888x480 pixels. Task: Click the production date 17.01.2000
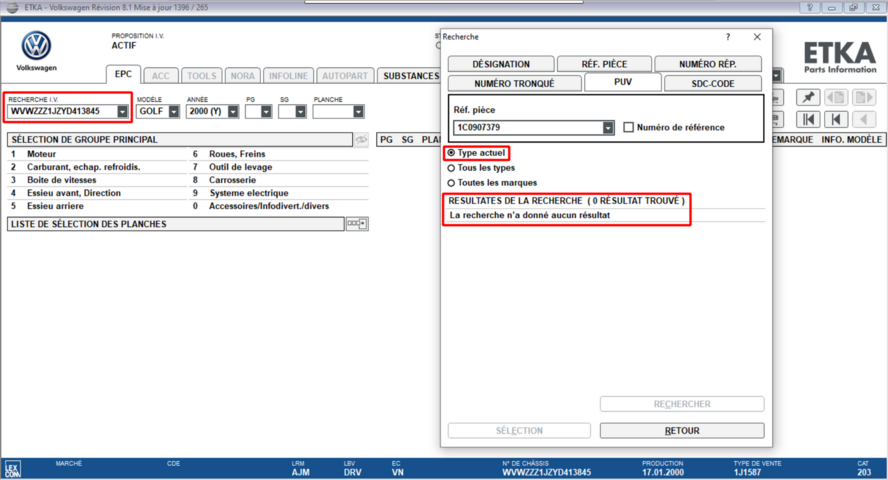(x=663, y=472)
